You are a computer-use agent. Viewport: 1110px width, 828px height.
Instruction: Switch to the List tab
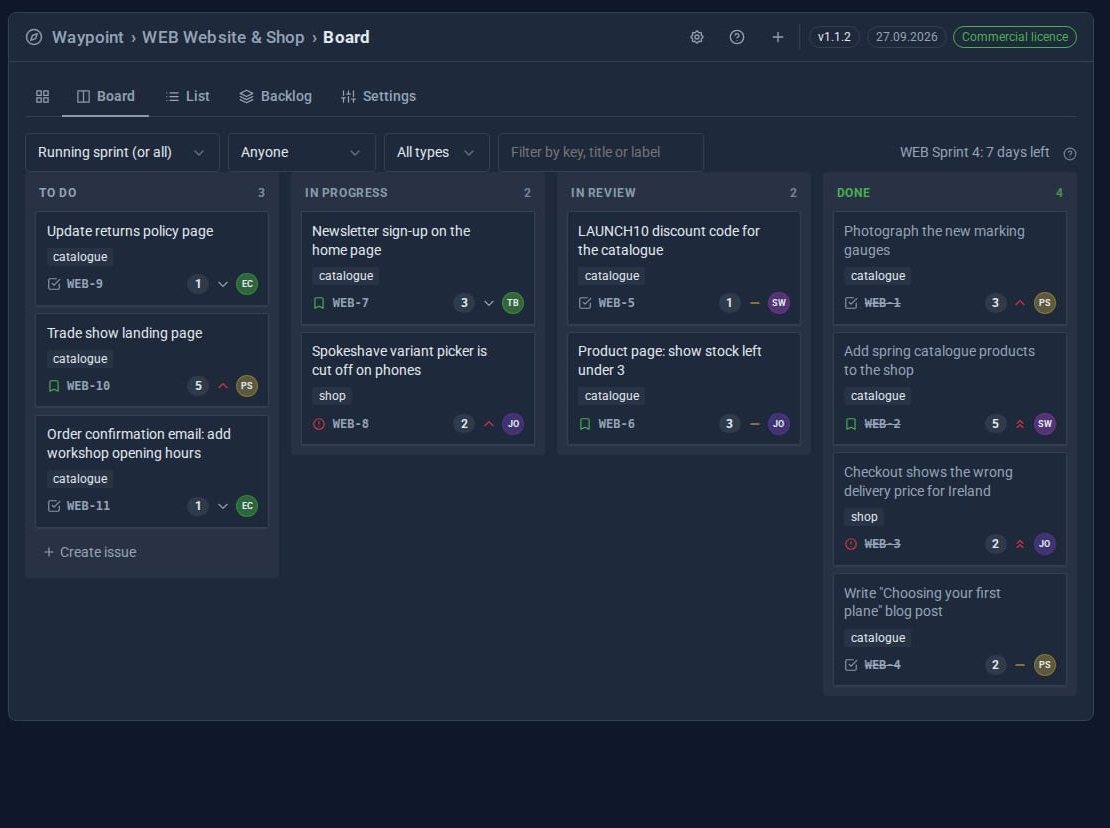tap(188, 96)
